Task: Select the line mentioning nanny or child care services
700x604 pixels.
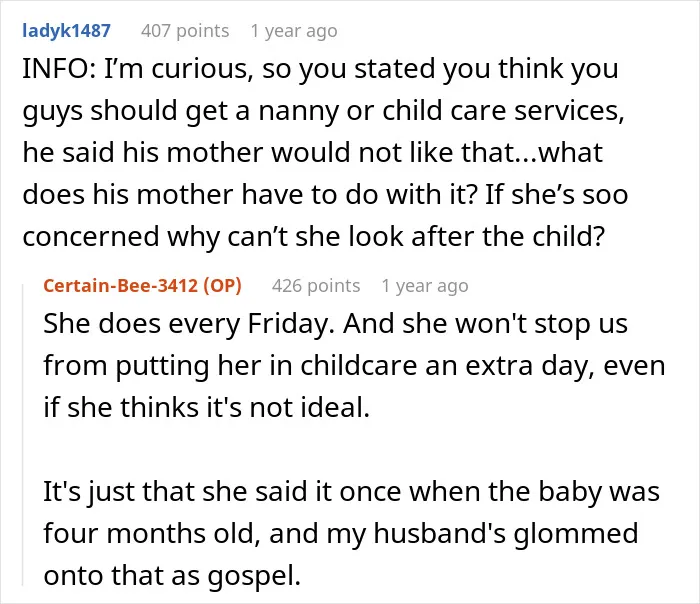Action: 323,111
